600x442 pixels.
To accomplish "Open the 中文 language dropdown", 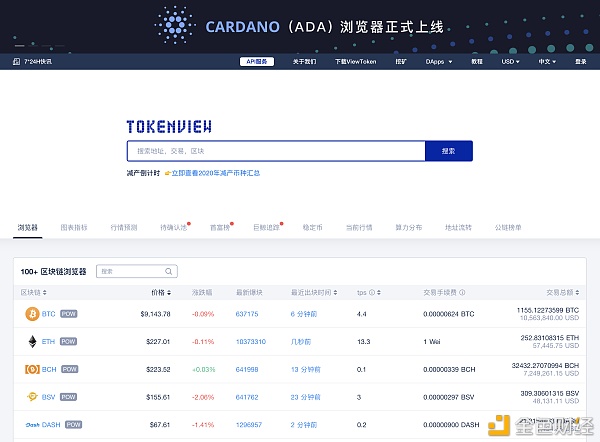I will coord(547,62).
